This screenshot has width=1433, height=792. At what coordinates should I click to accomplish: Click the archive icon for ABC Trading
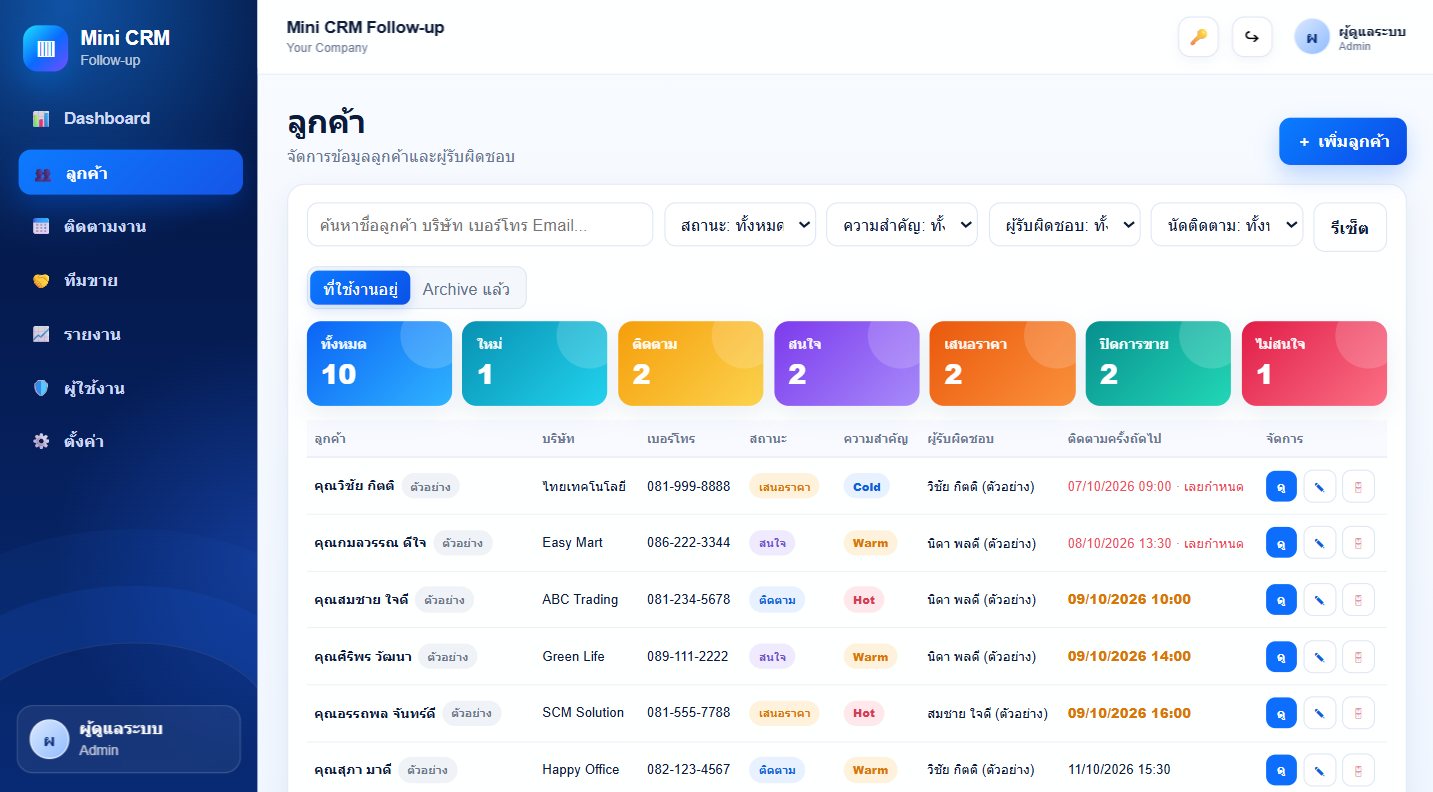pos(1358,600)
